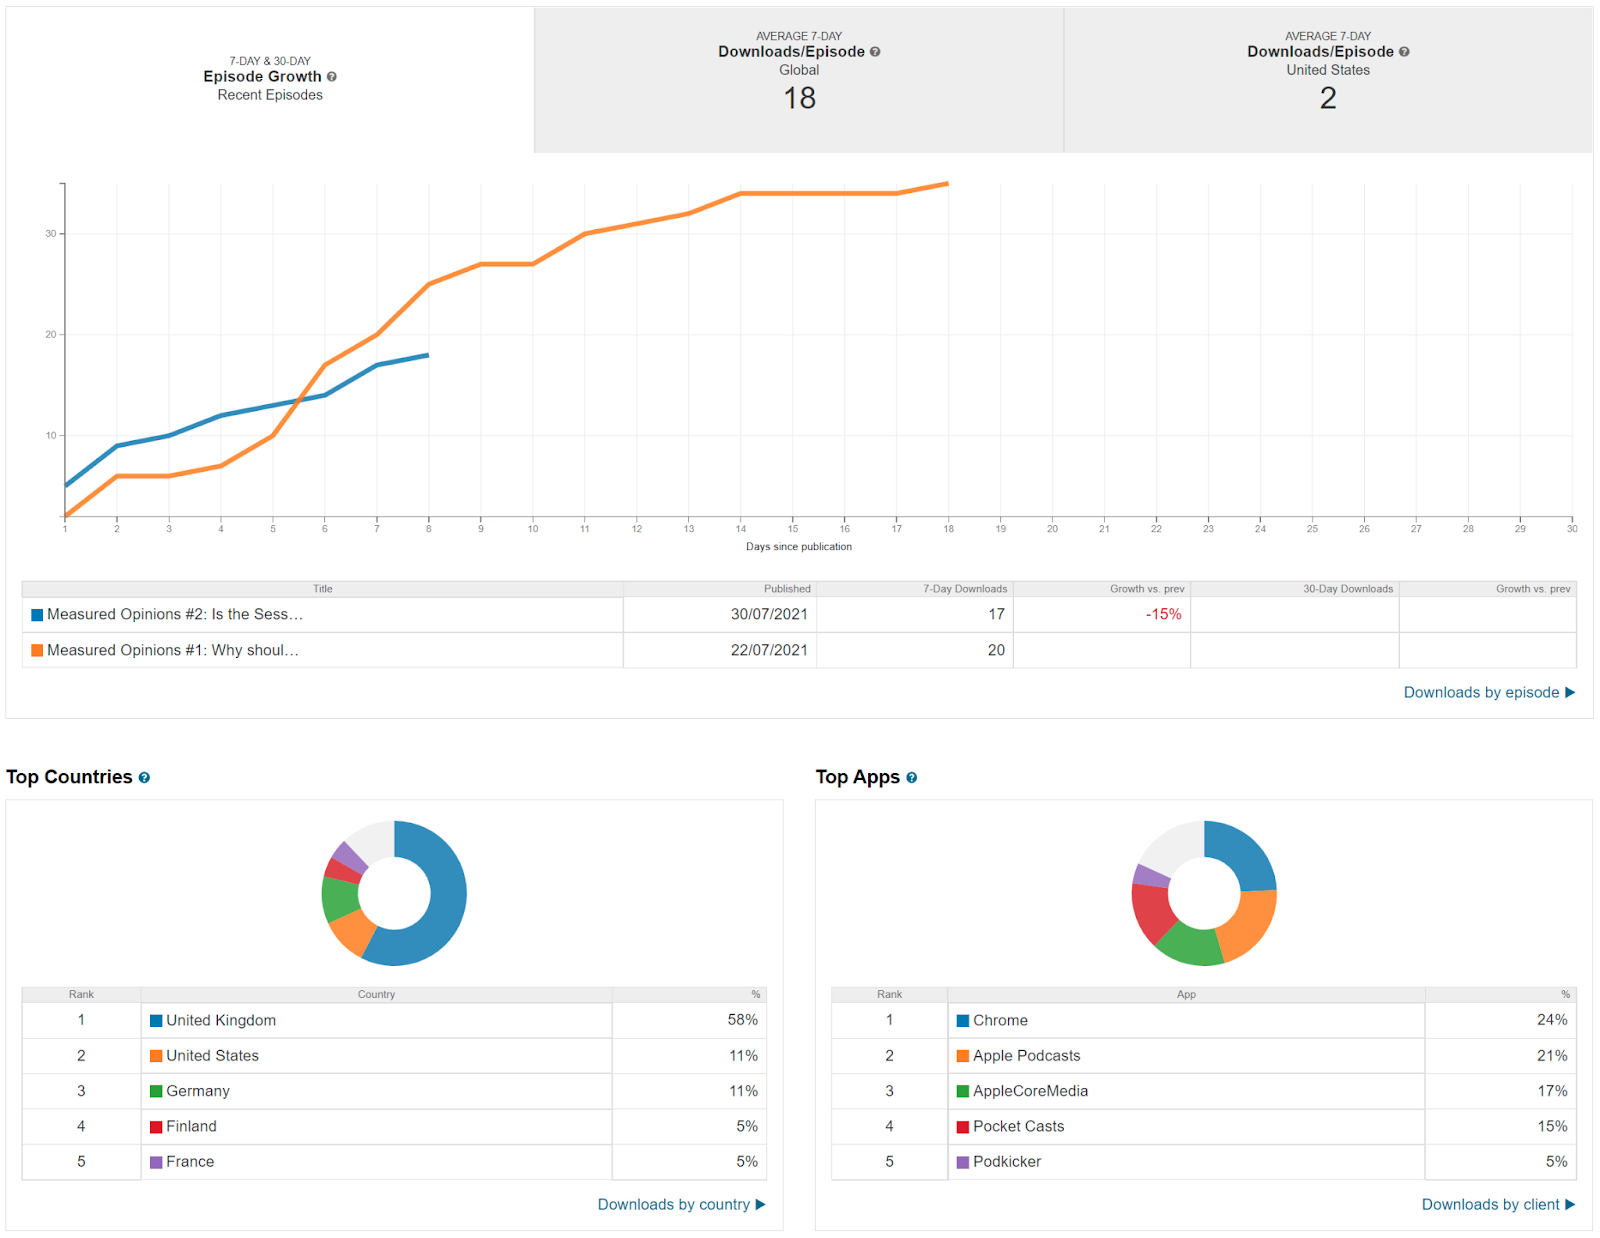Click orange swatch for Measured Opinions #1

[x=37, y=650]
